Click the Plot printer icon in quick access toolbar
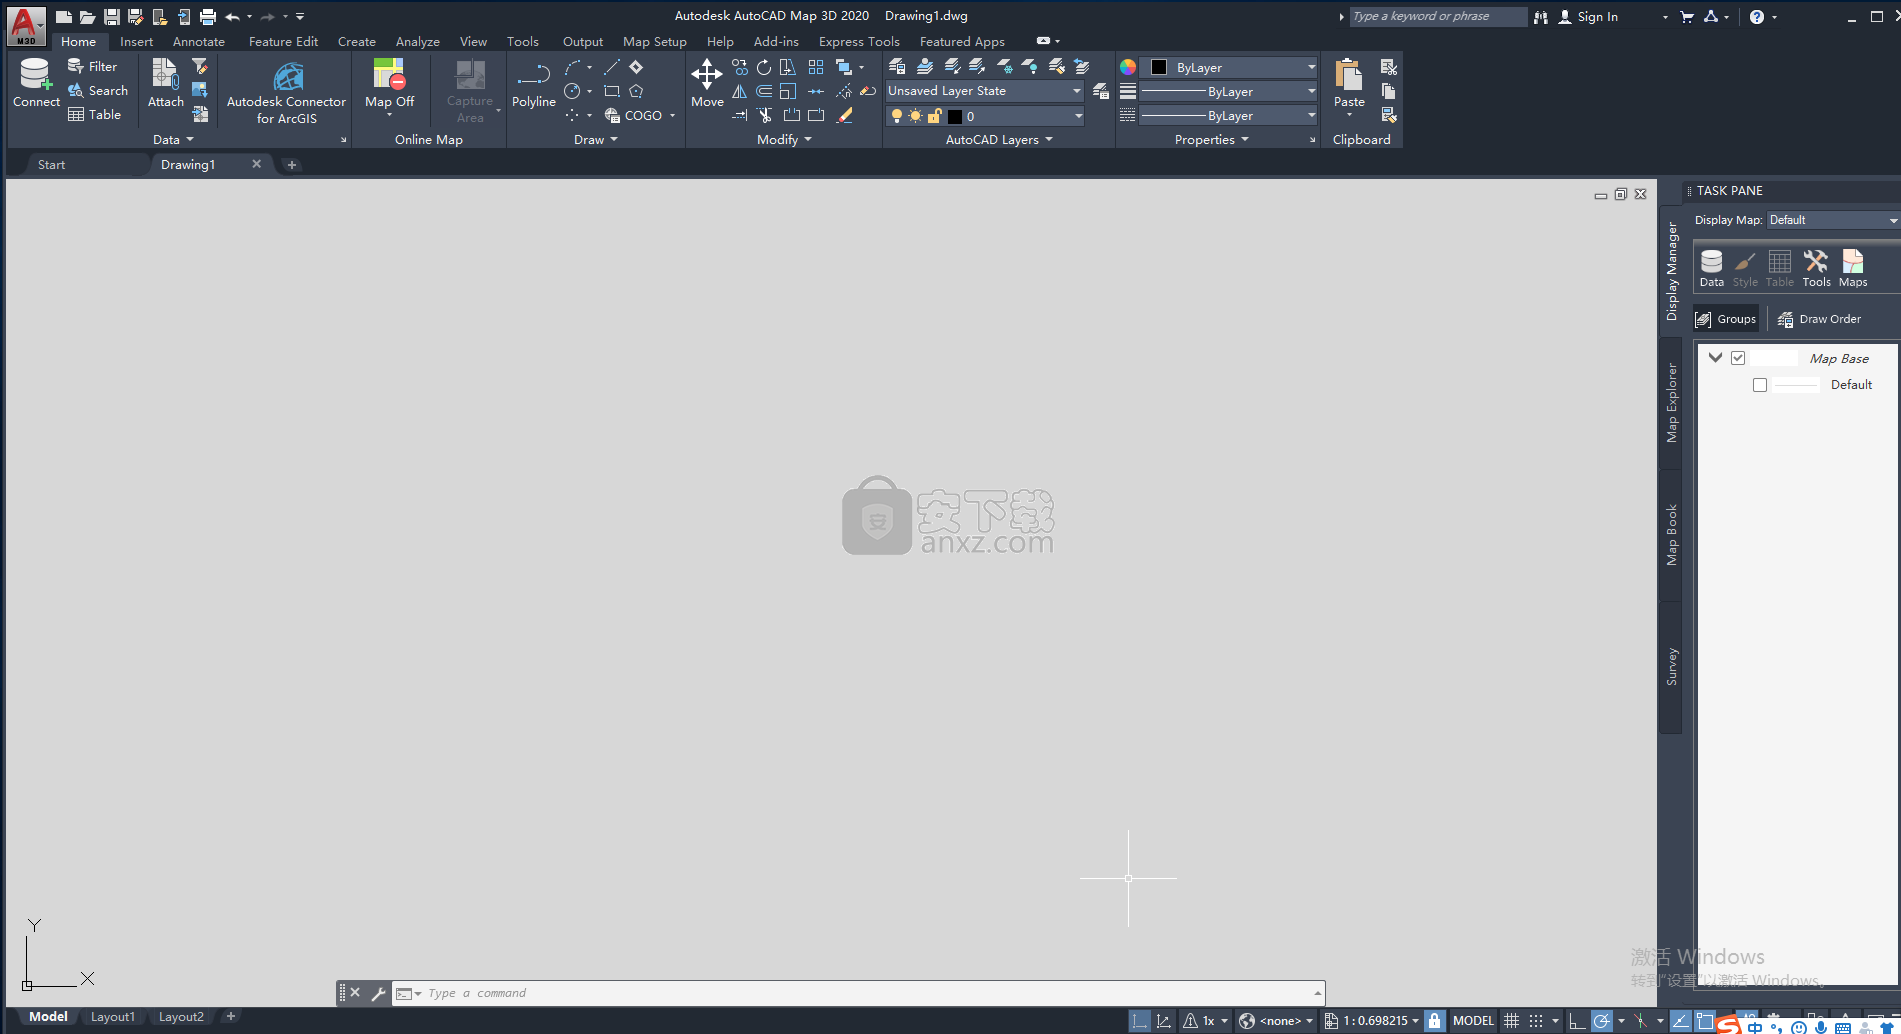This screenshot has width=1901, height=1034. click(208, 17)
